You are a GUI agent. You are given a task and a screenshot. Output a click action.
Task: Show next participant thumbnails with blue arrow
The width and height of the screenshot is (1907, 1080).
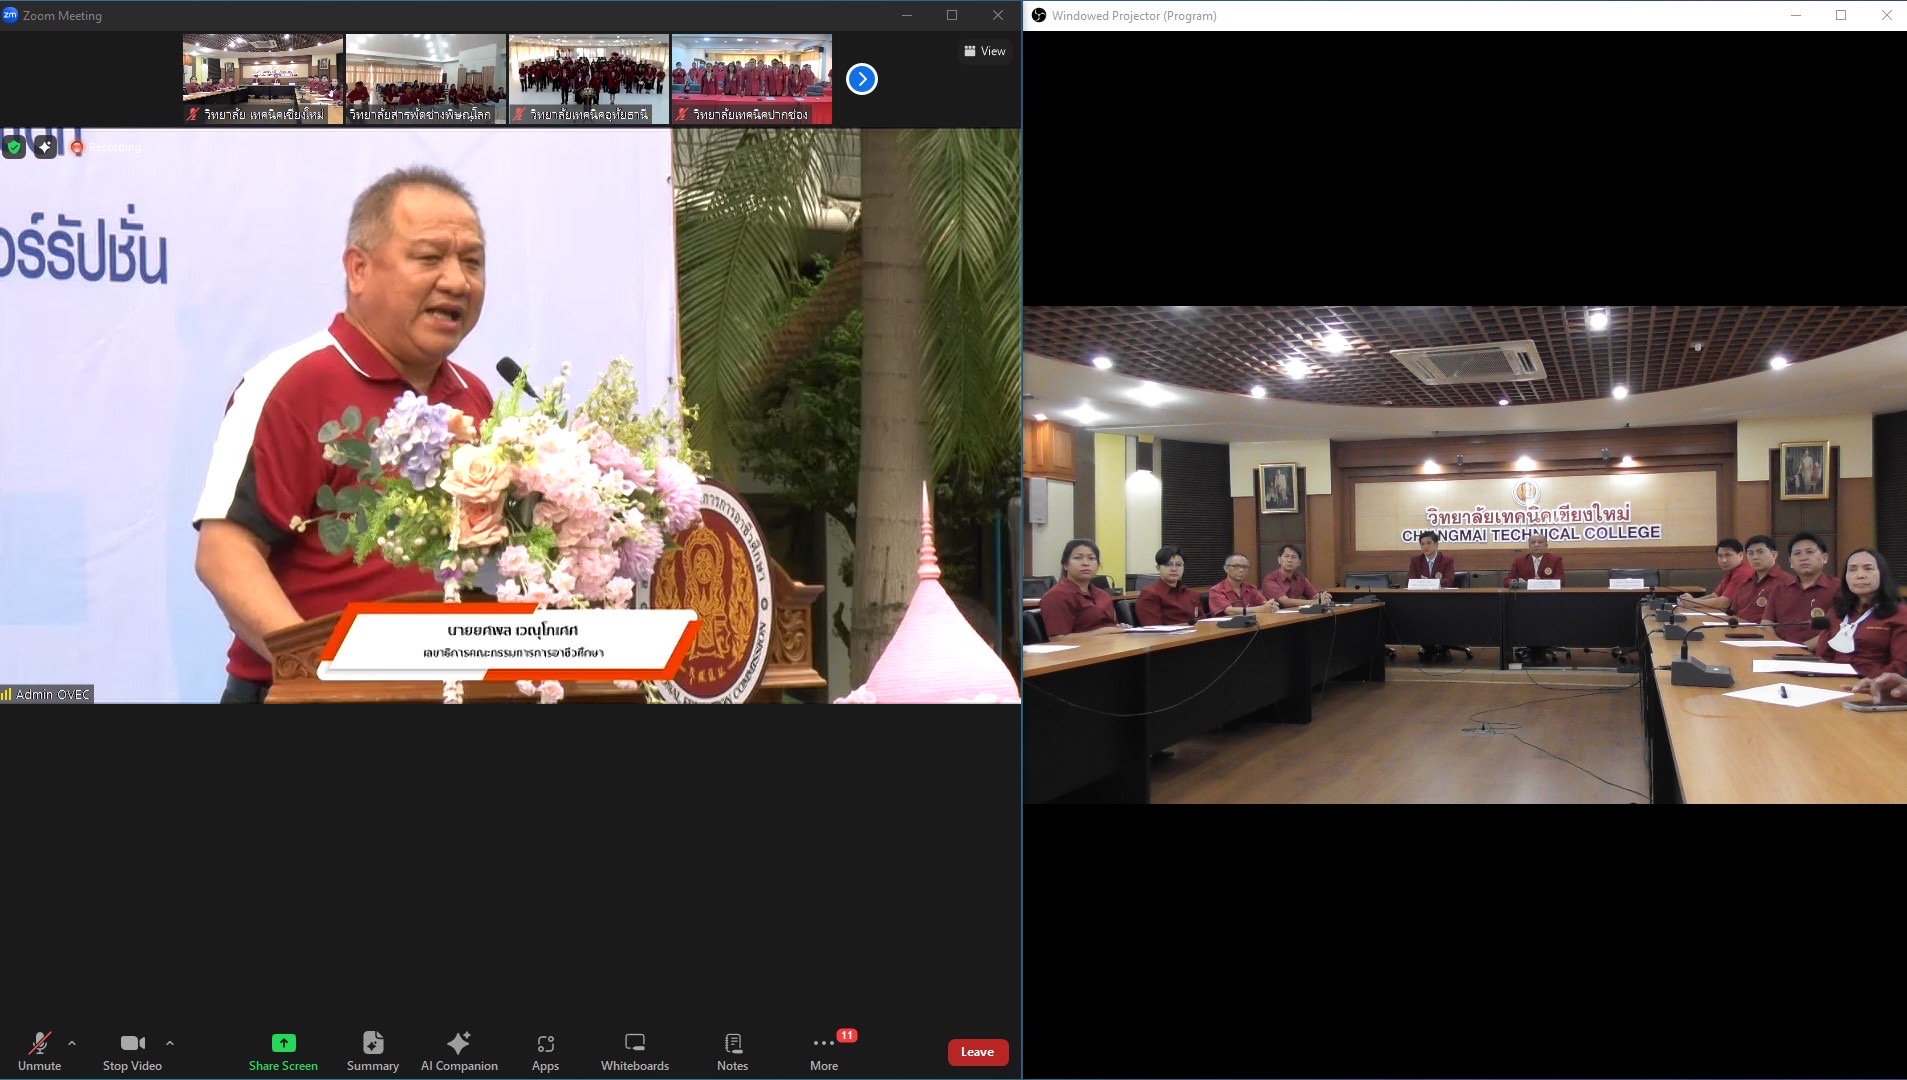[x=861, y=79]
